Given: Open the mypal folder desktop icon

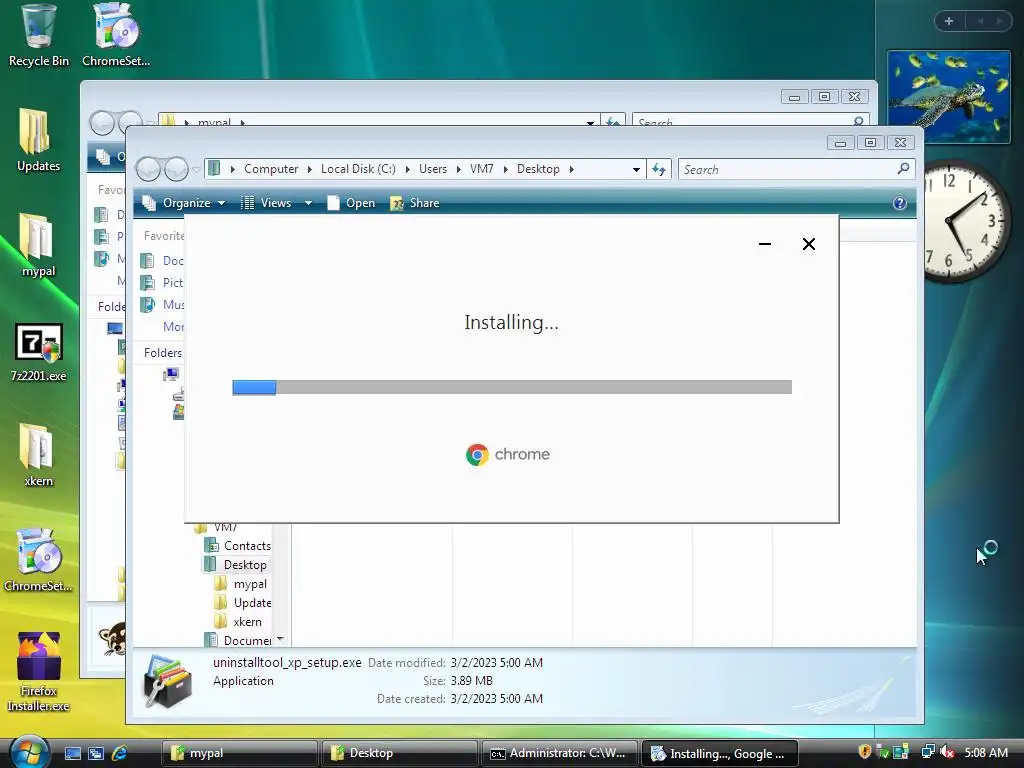Looking at the screenshot, I should pyautogui.click(x=38, y=246).
